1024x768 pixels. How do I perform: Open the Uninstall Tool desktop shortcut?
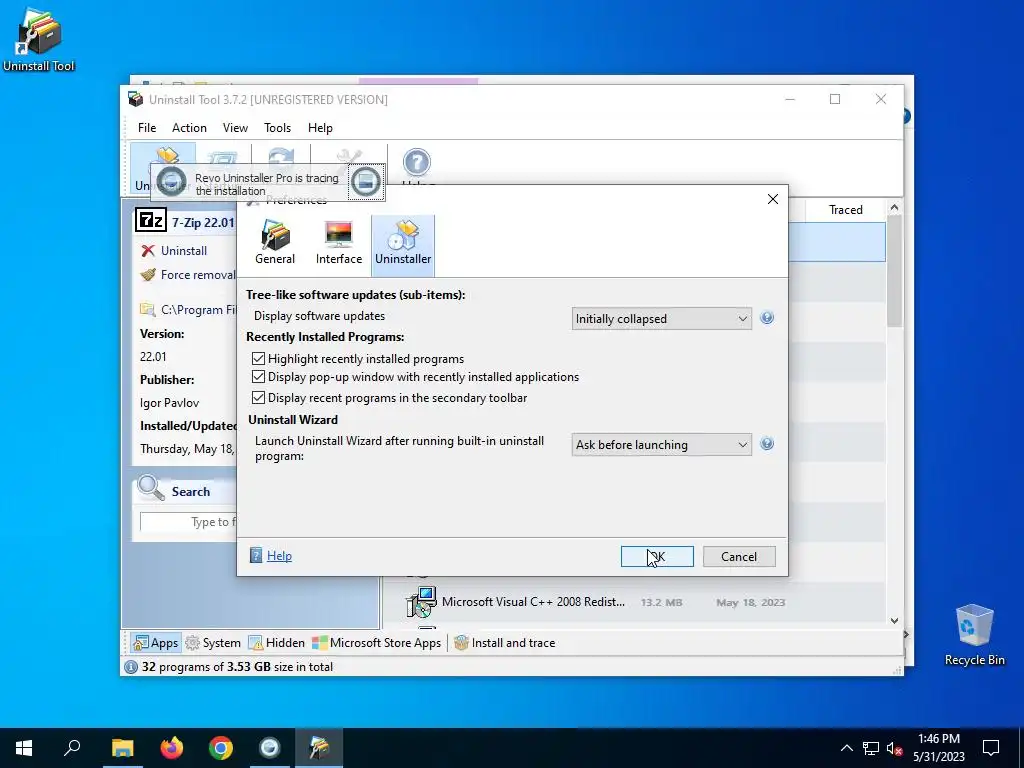39,40
